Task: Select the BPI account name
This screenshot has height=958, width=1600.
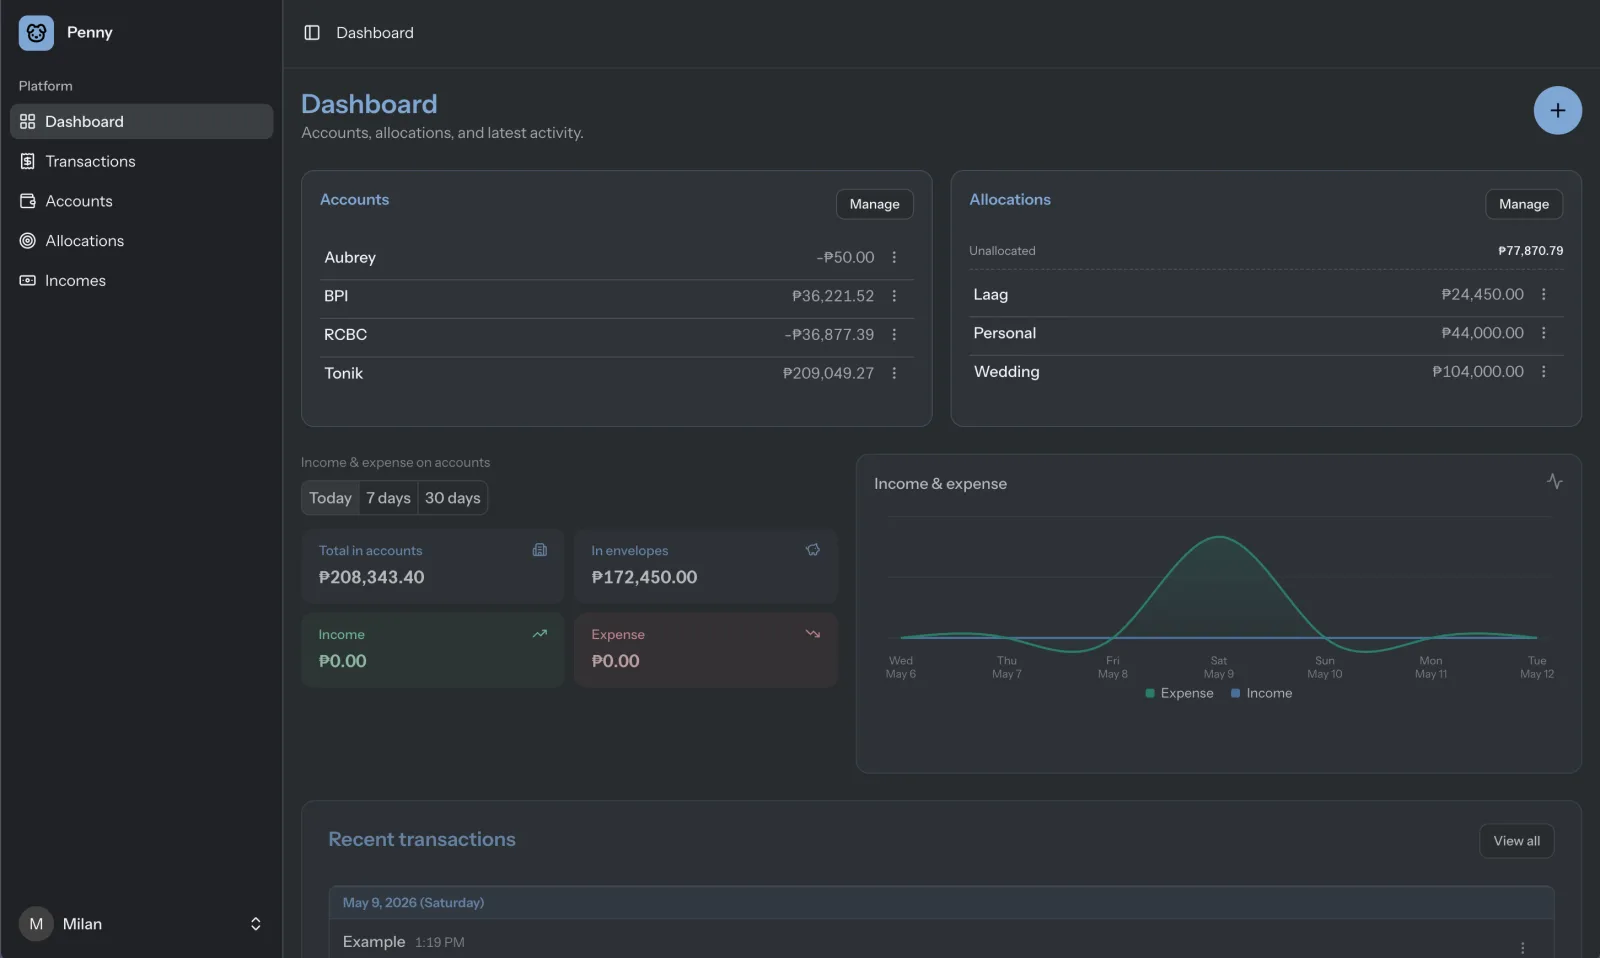Action: pos(336,296)
